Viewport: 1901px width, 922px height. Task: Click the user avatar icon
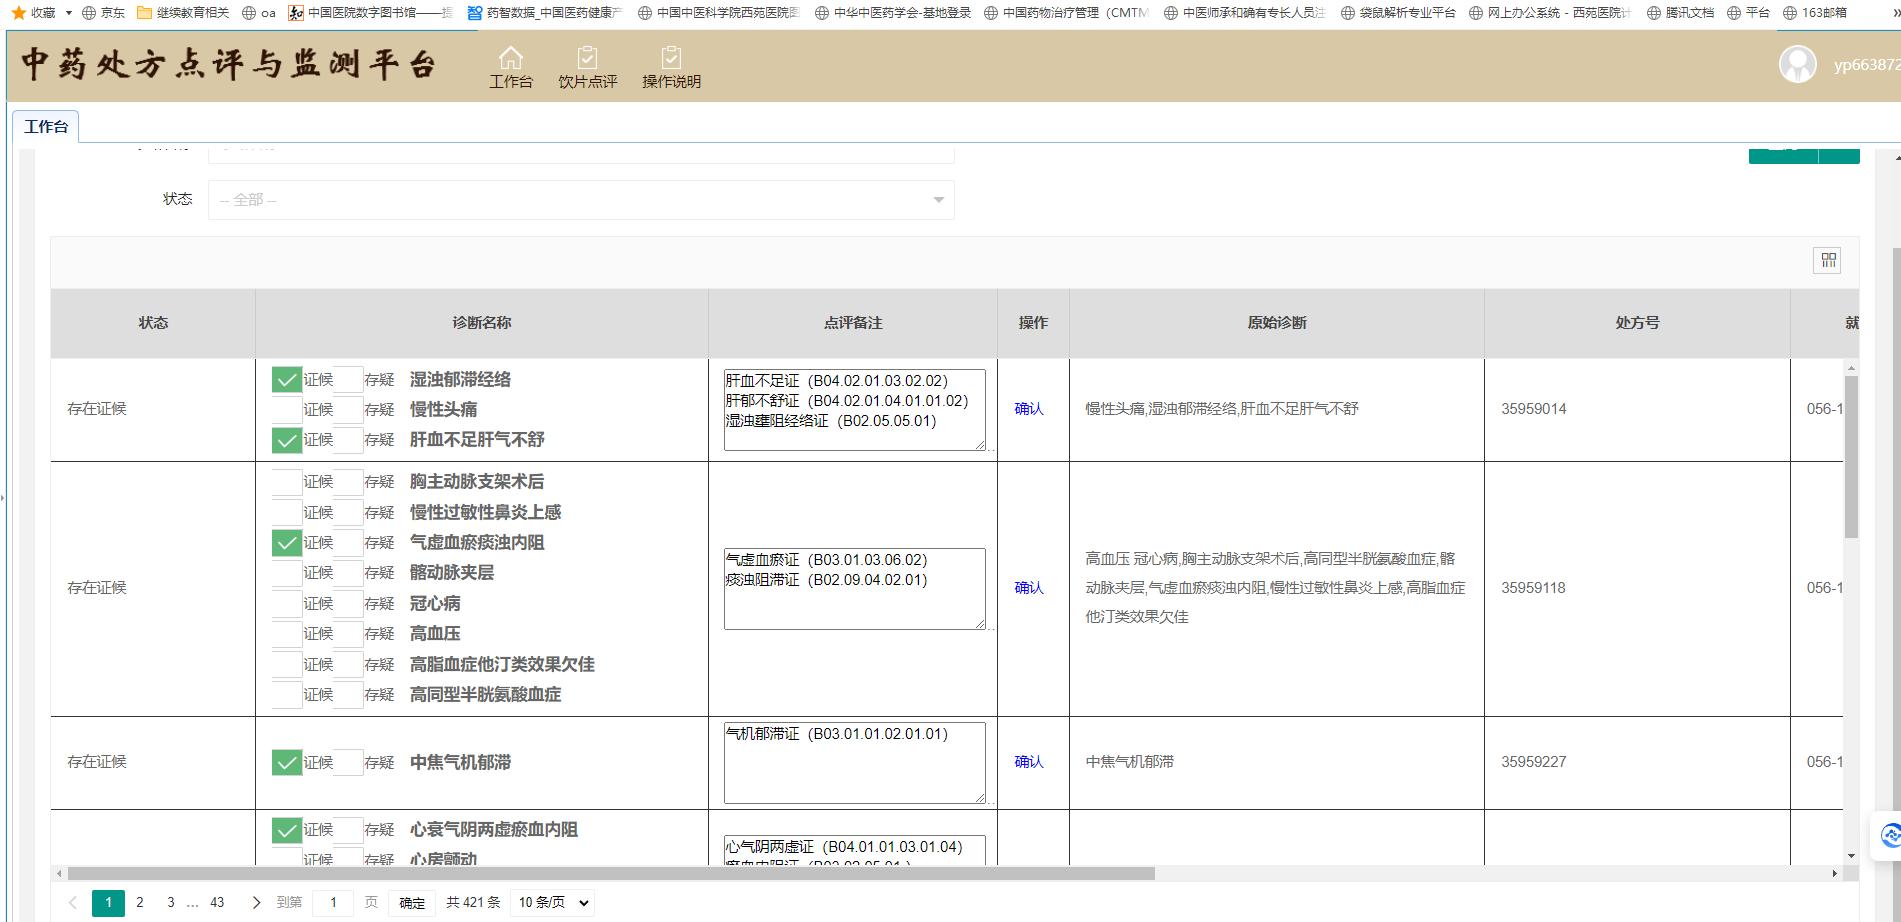tap(1797, 65)
